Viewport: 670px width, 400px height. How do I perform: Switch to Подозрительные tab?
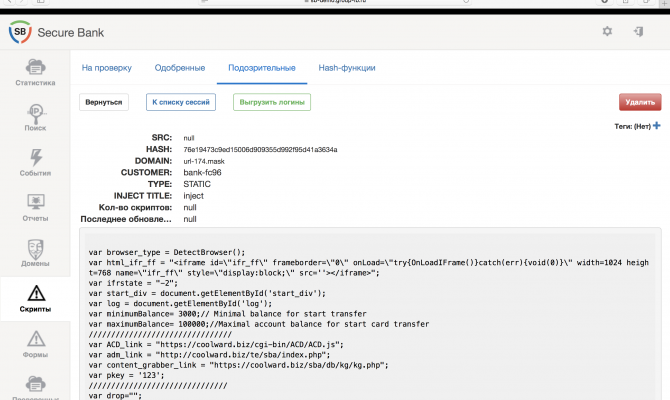coord(262,68)
